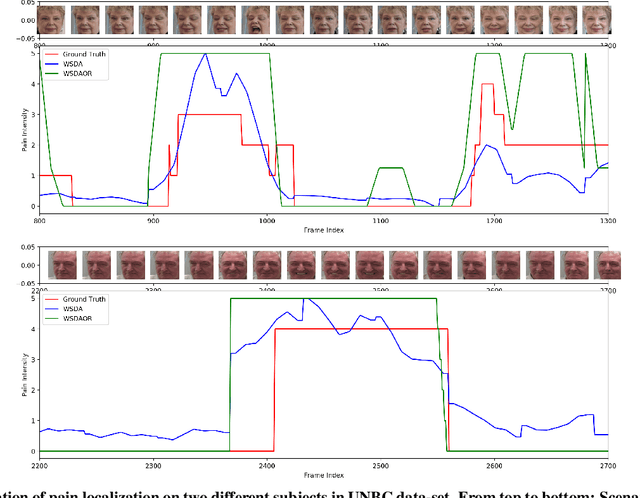Click the Frame Index label under top chart
This screenshot has height=498, width=640.
[x=324, y=230]
